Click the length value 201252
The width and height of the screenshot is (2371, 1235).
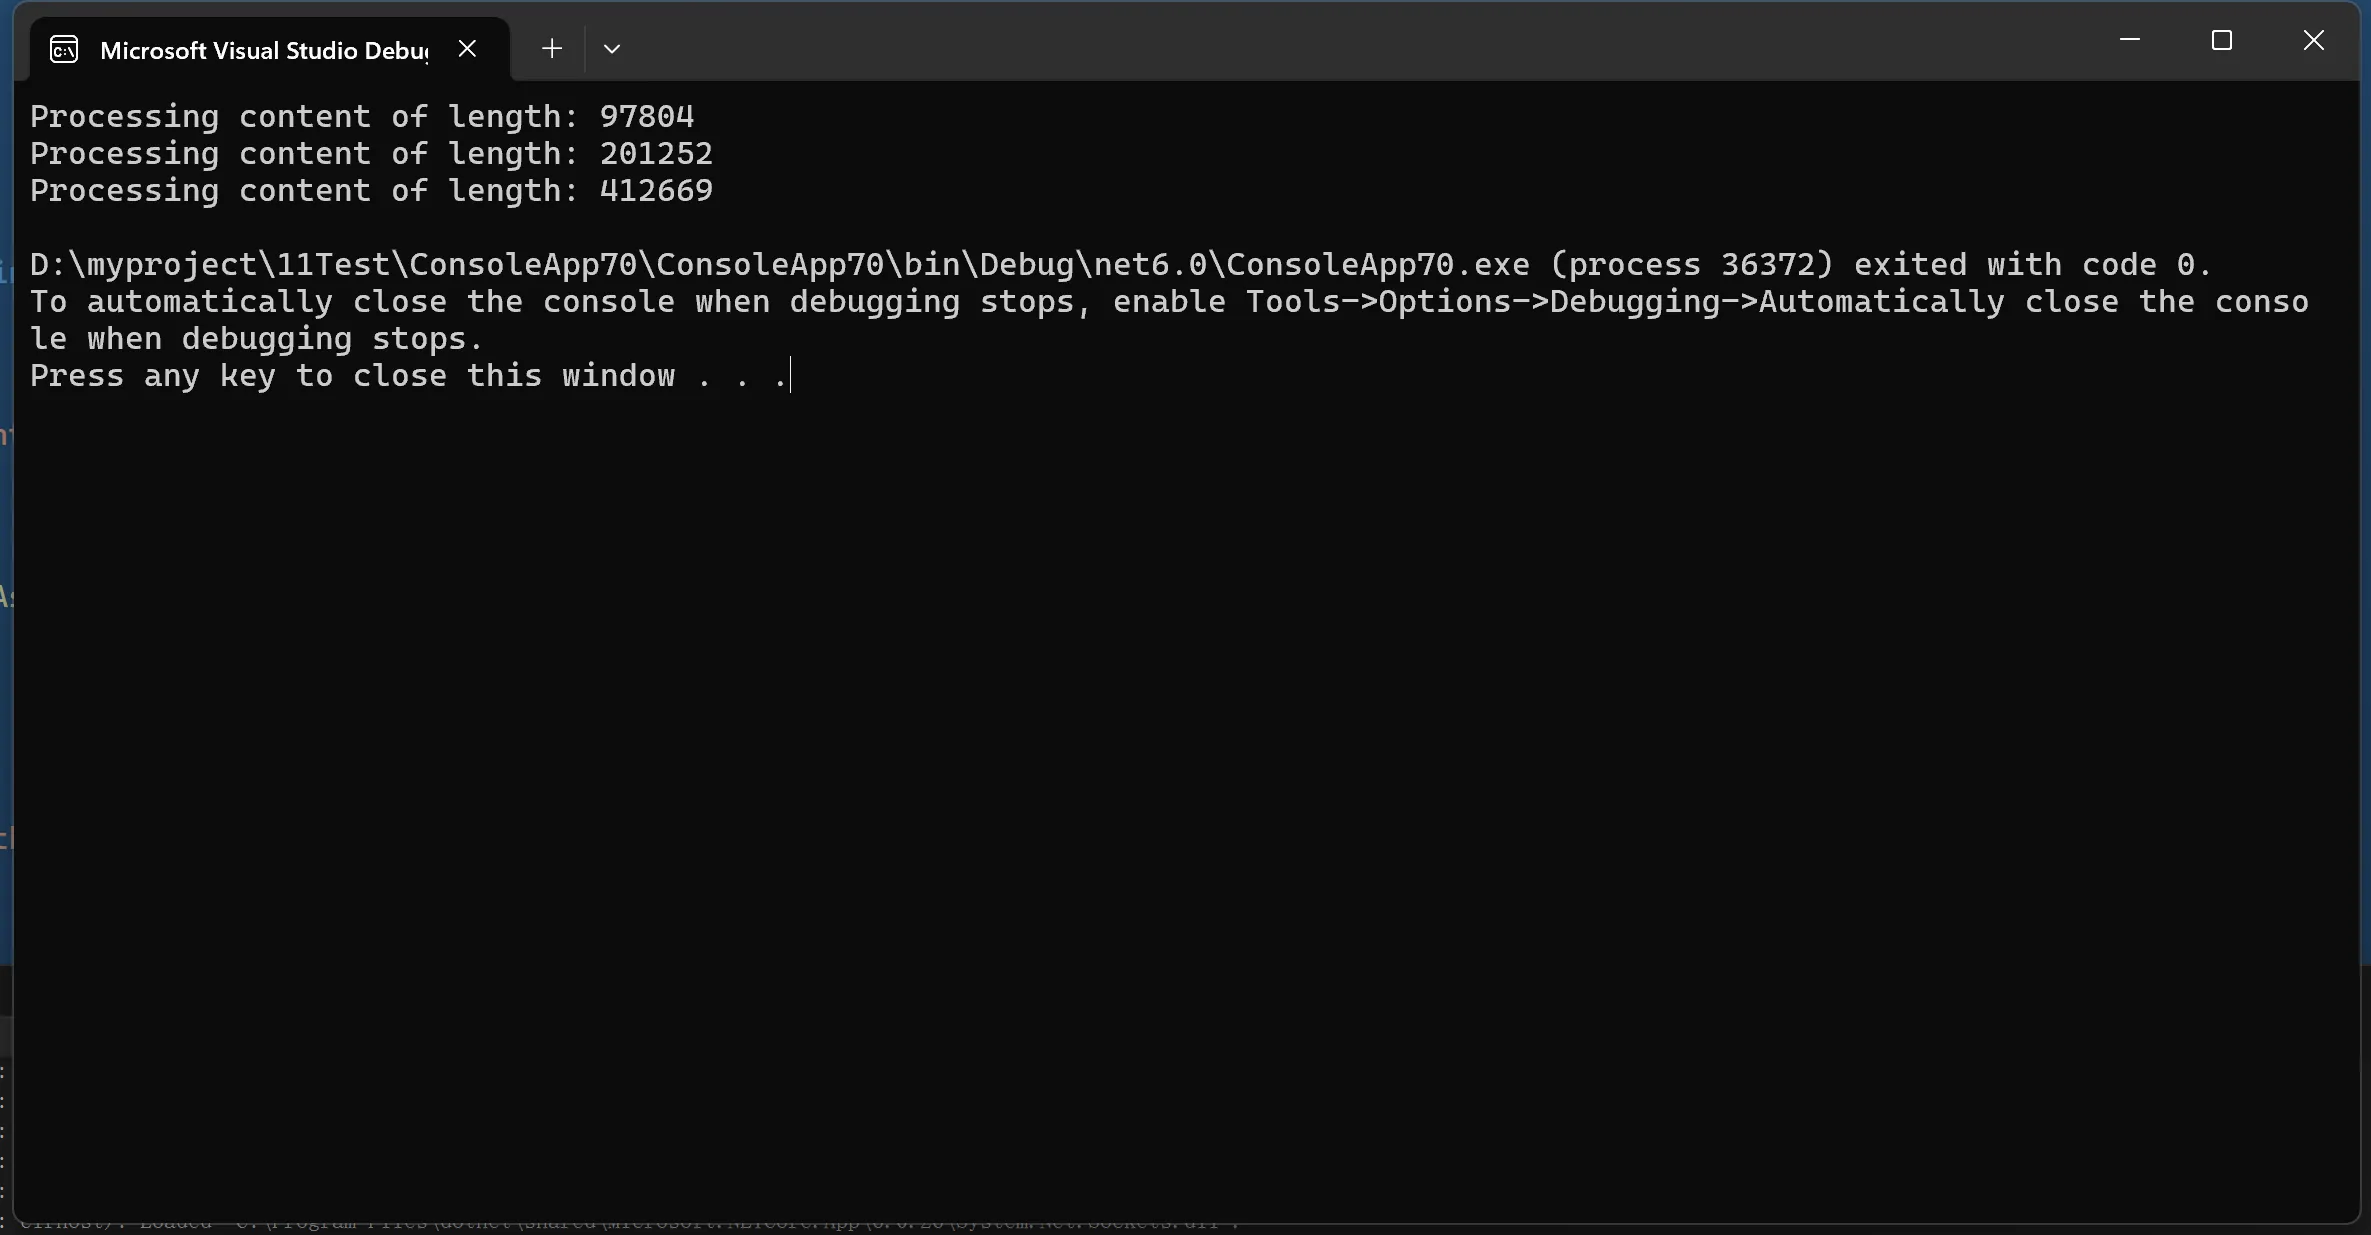tap(656, 154)
